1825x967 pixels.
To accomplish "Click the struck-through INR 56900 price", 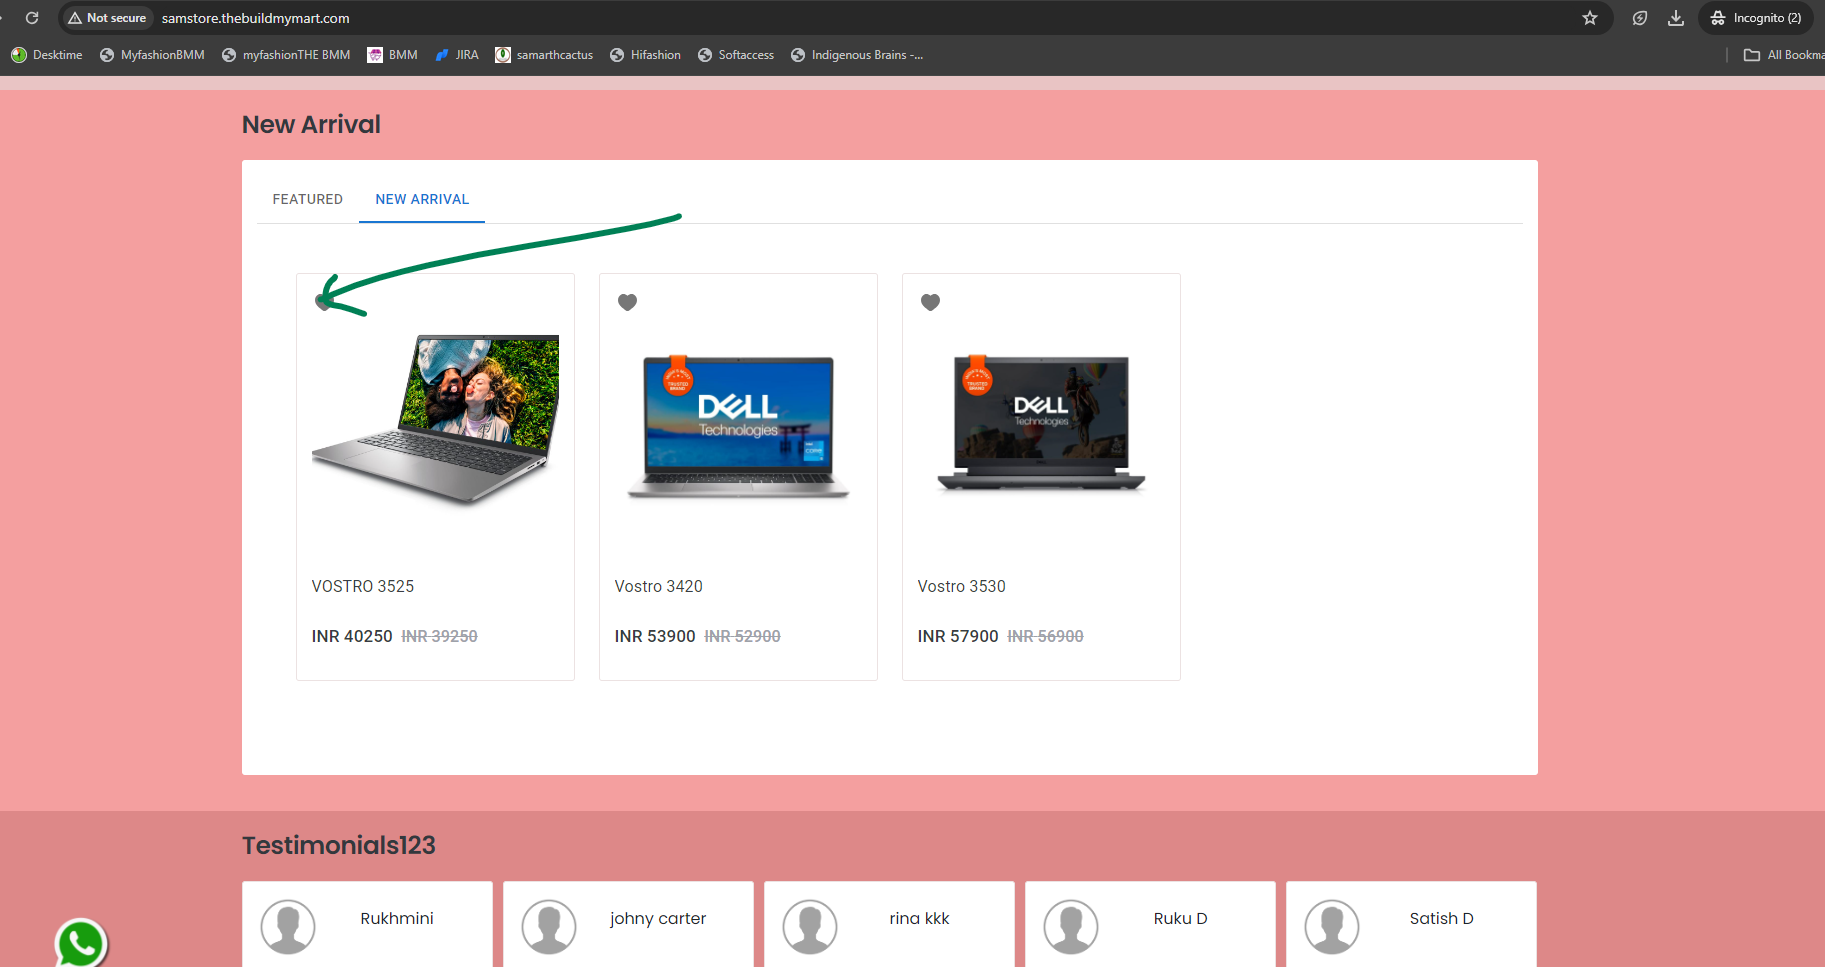I will tap(1046, 636).
